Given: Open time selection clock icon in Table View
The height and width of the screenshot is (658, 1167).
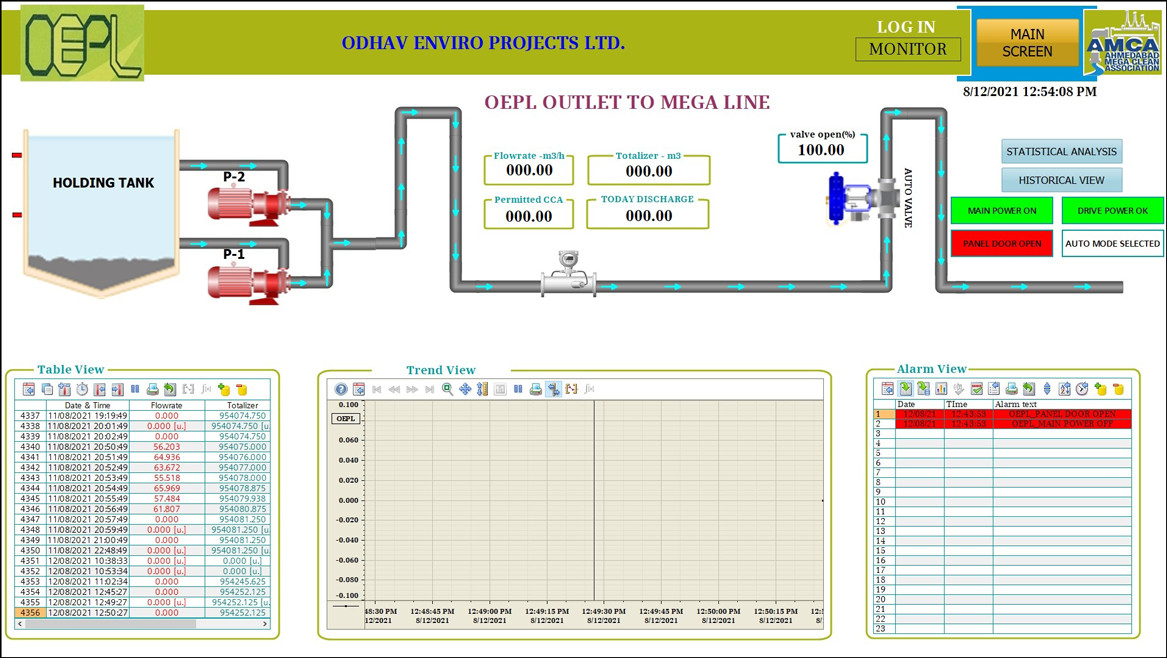Looking at the screenshot, I should [x=82, y=389].
